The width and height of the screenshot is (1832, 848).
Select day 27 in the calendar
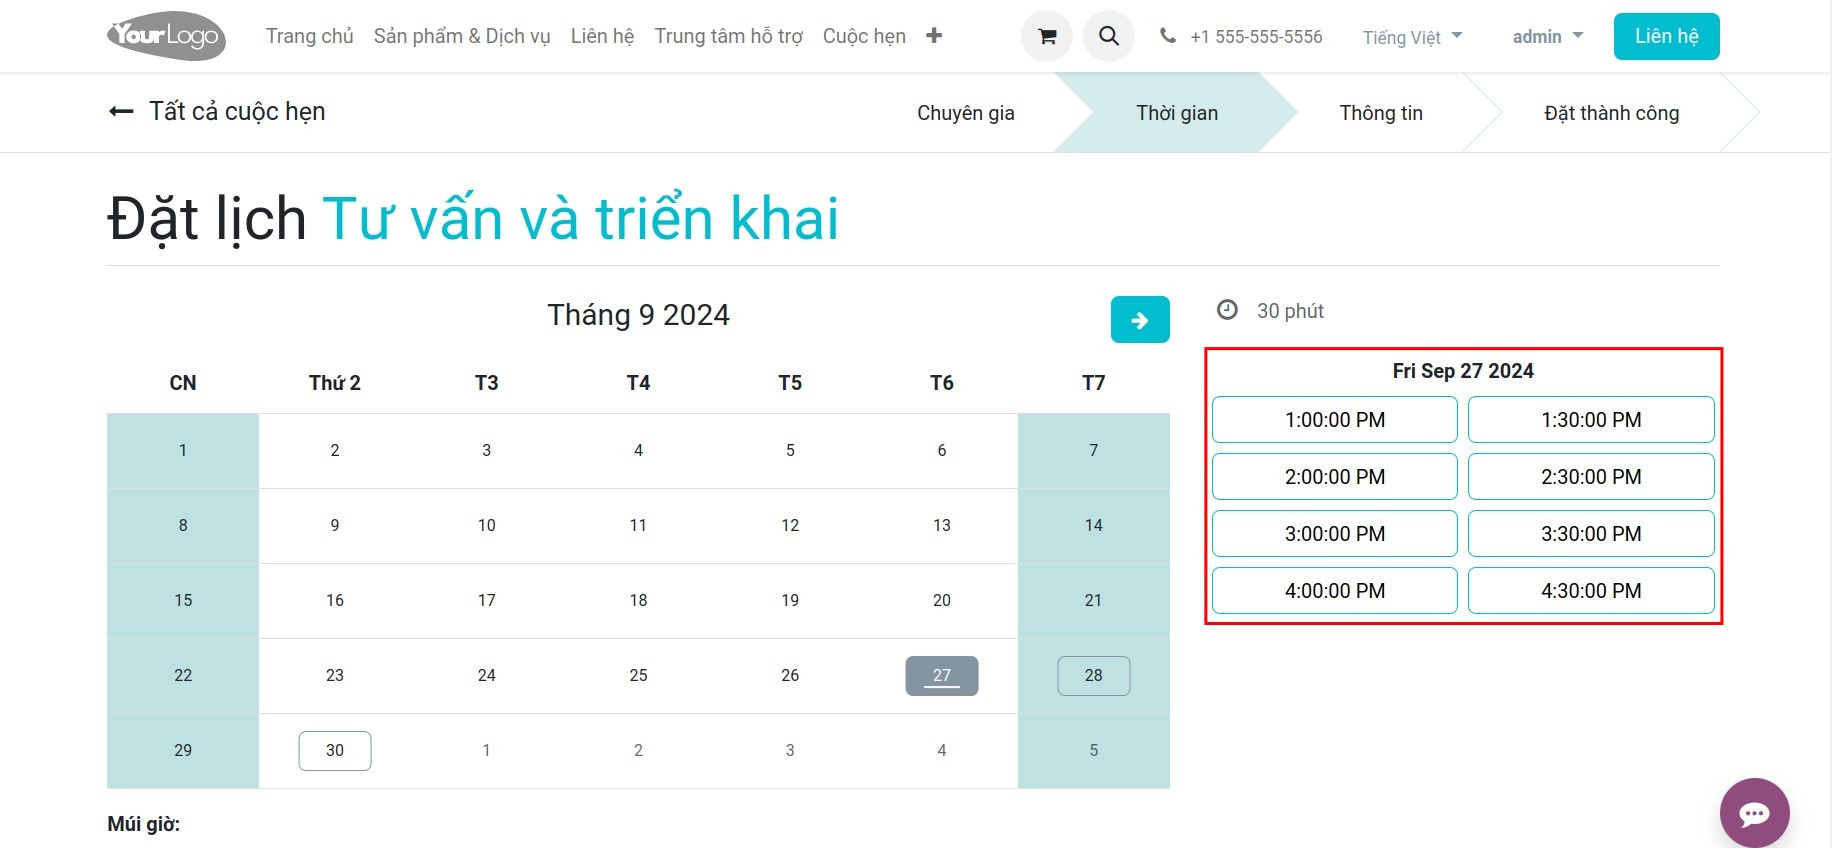[942, 676]
